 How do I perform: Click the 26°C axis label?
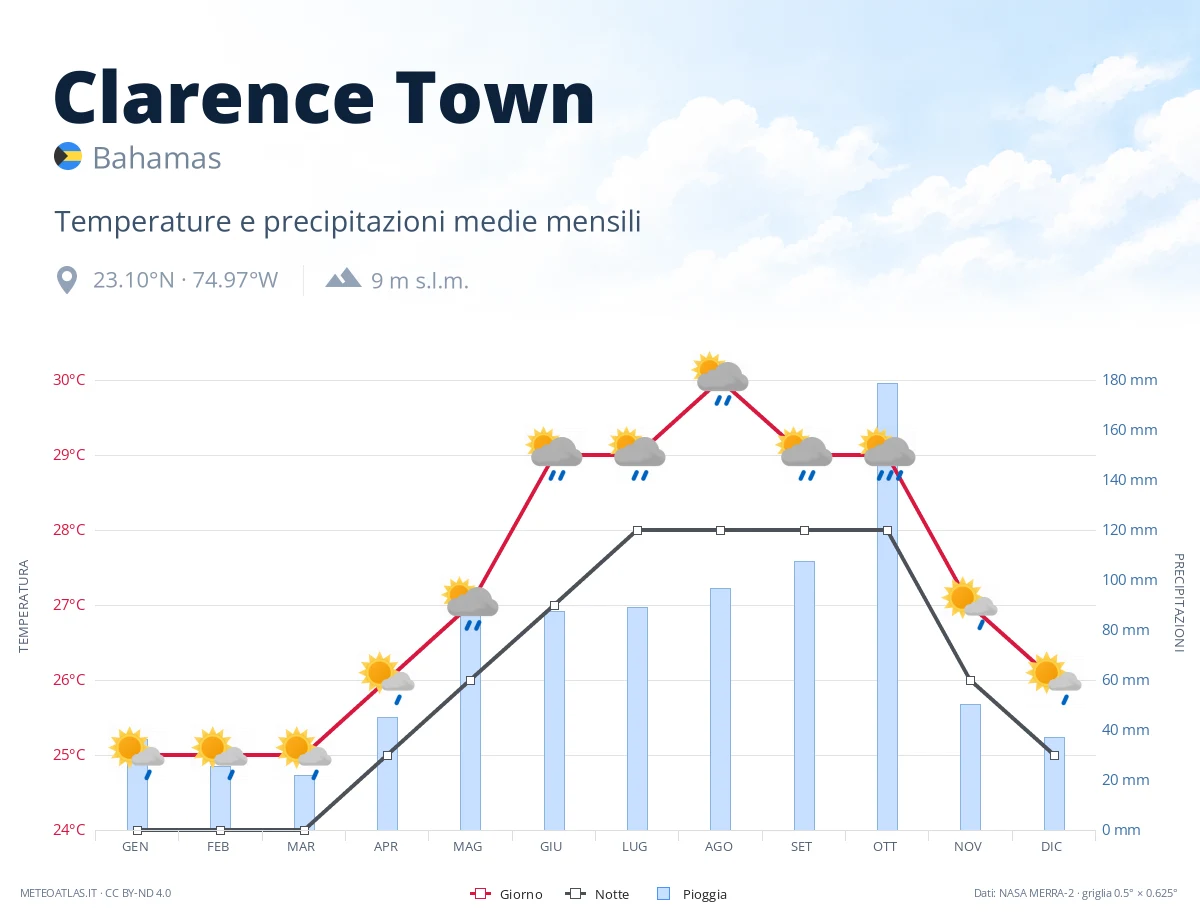(x=69, y=680)
